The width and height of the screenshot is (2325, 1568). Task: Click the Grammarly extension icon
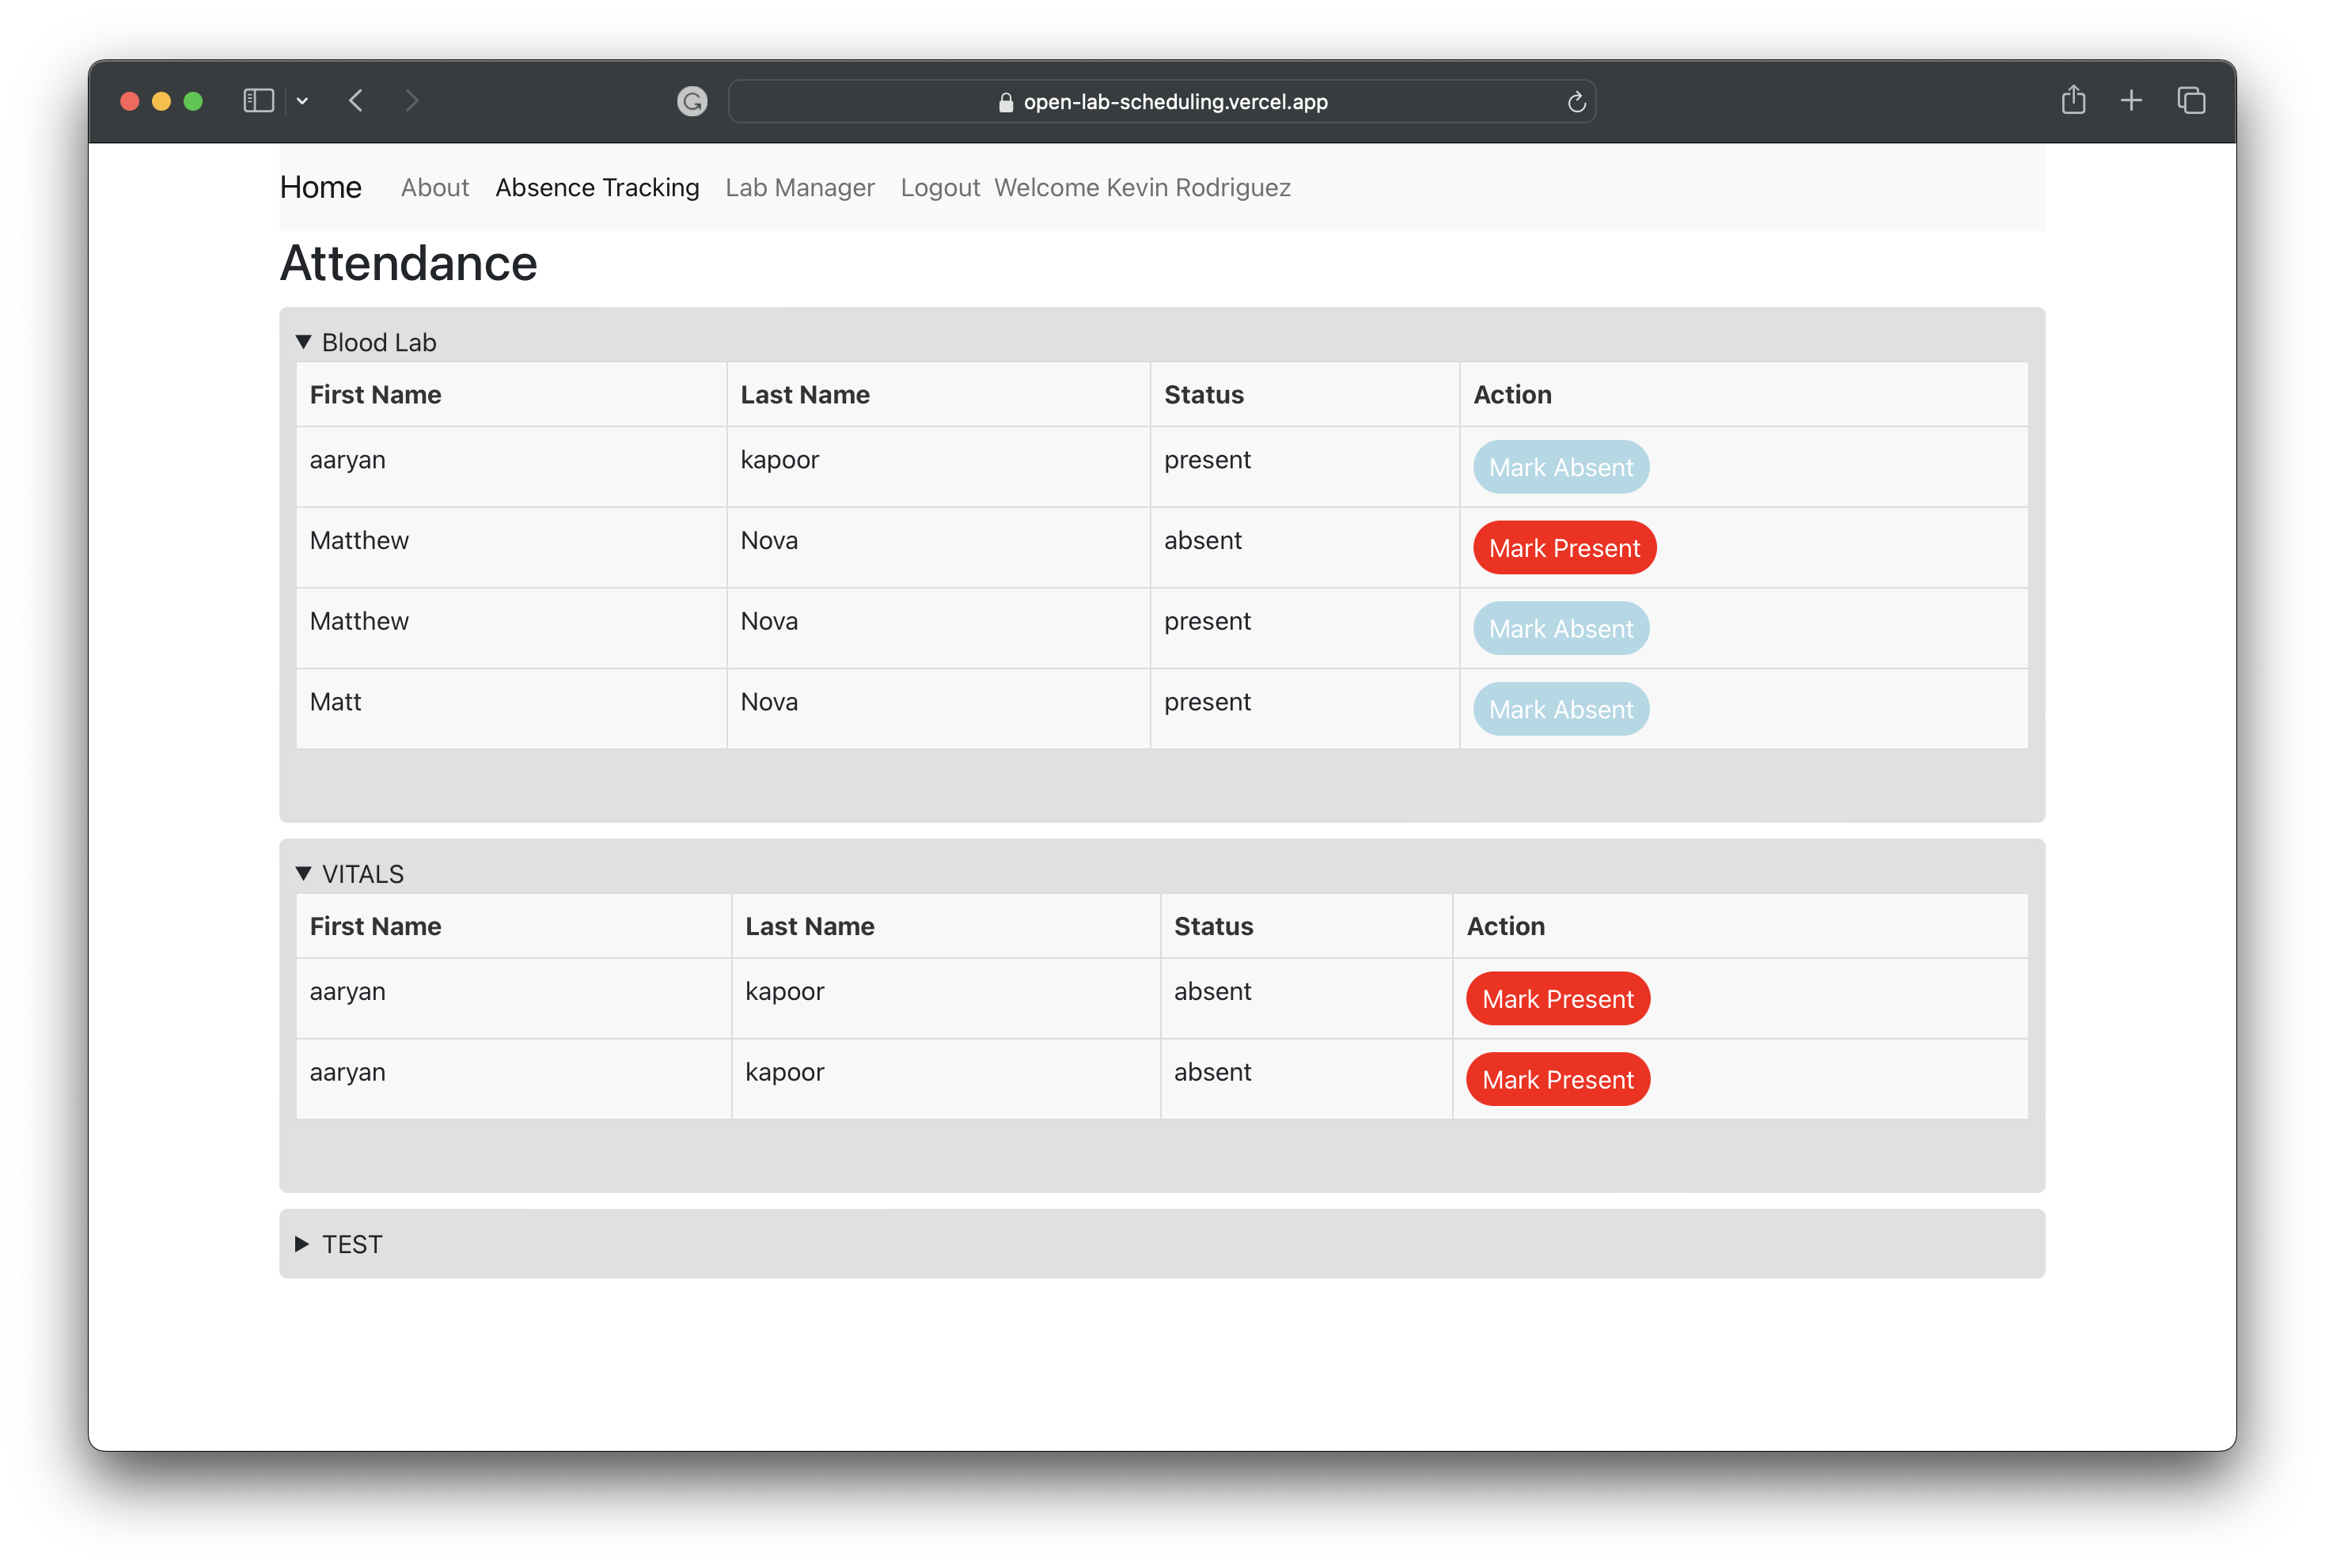pos(692,101)
